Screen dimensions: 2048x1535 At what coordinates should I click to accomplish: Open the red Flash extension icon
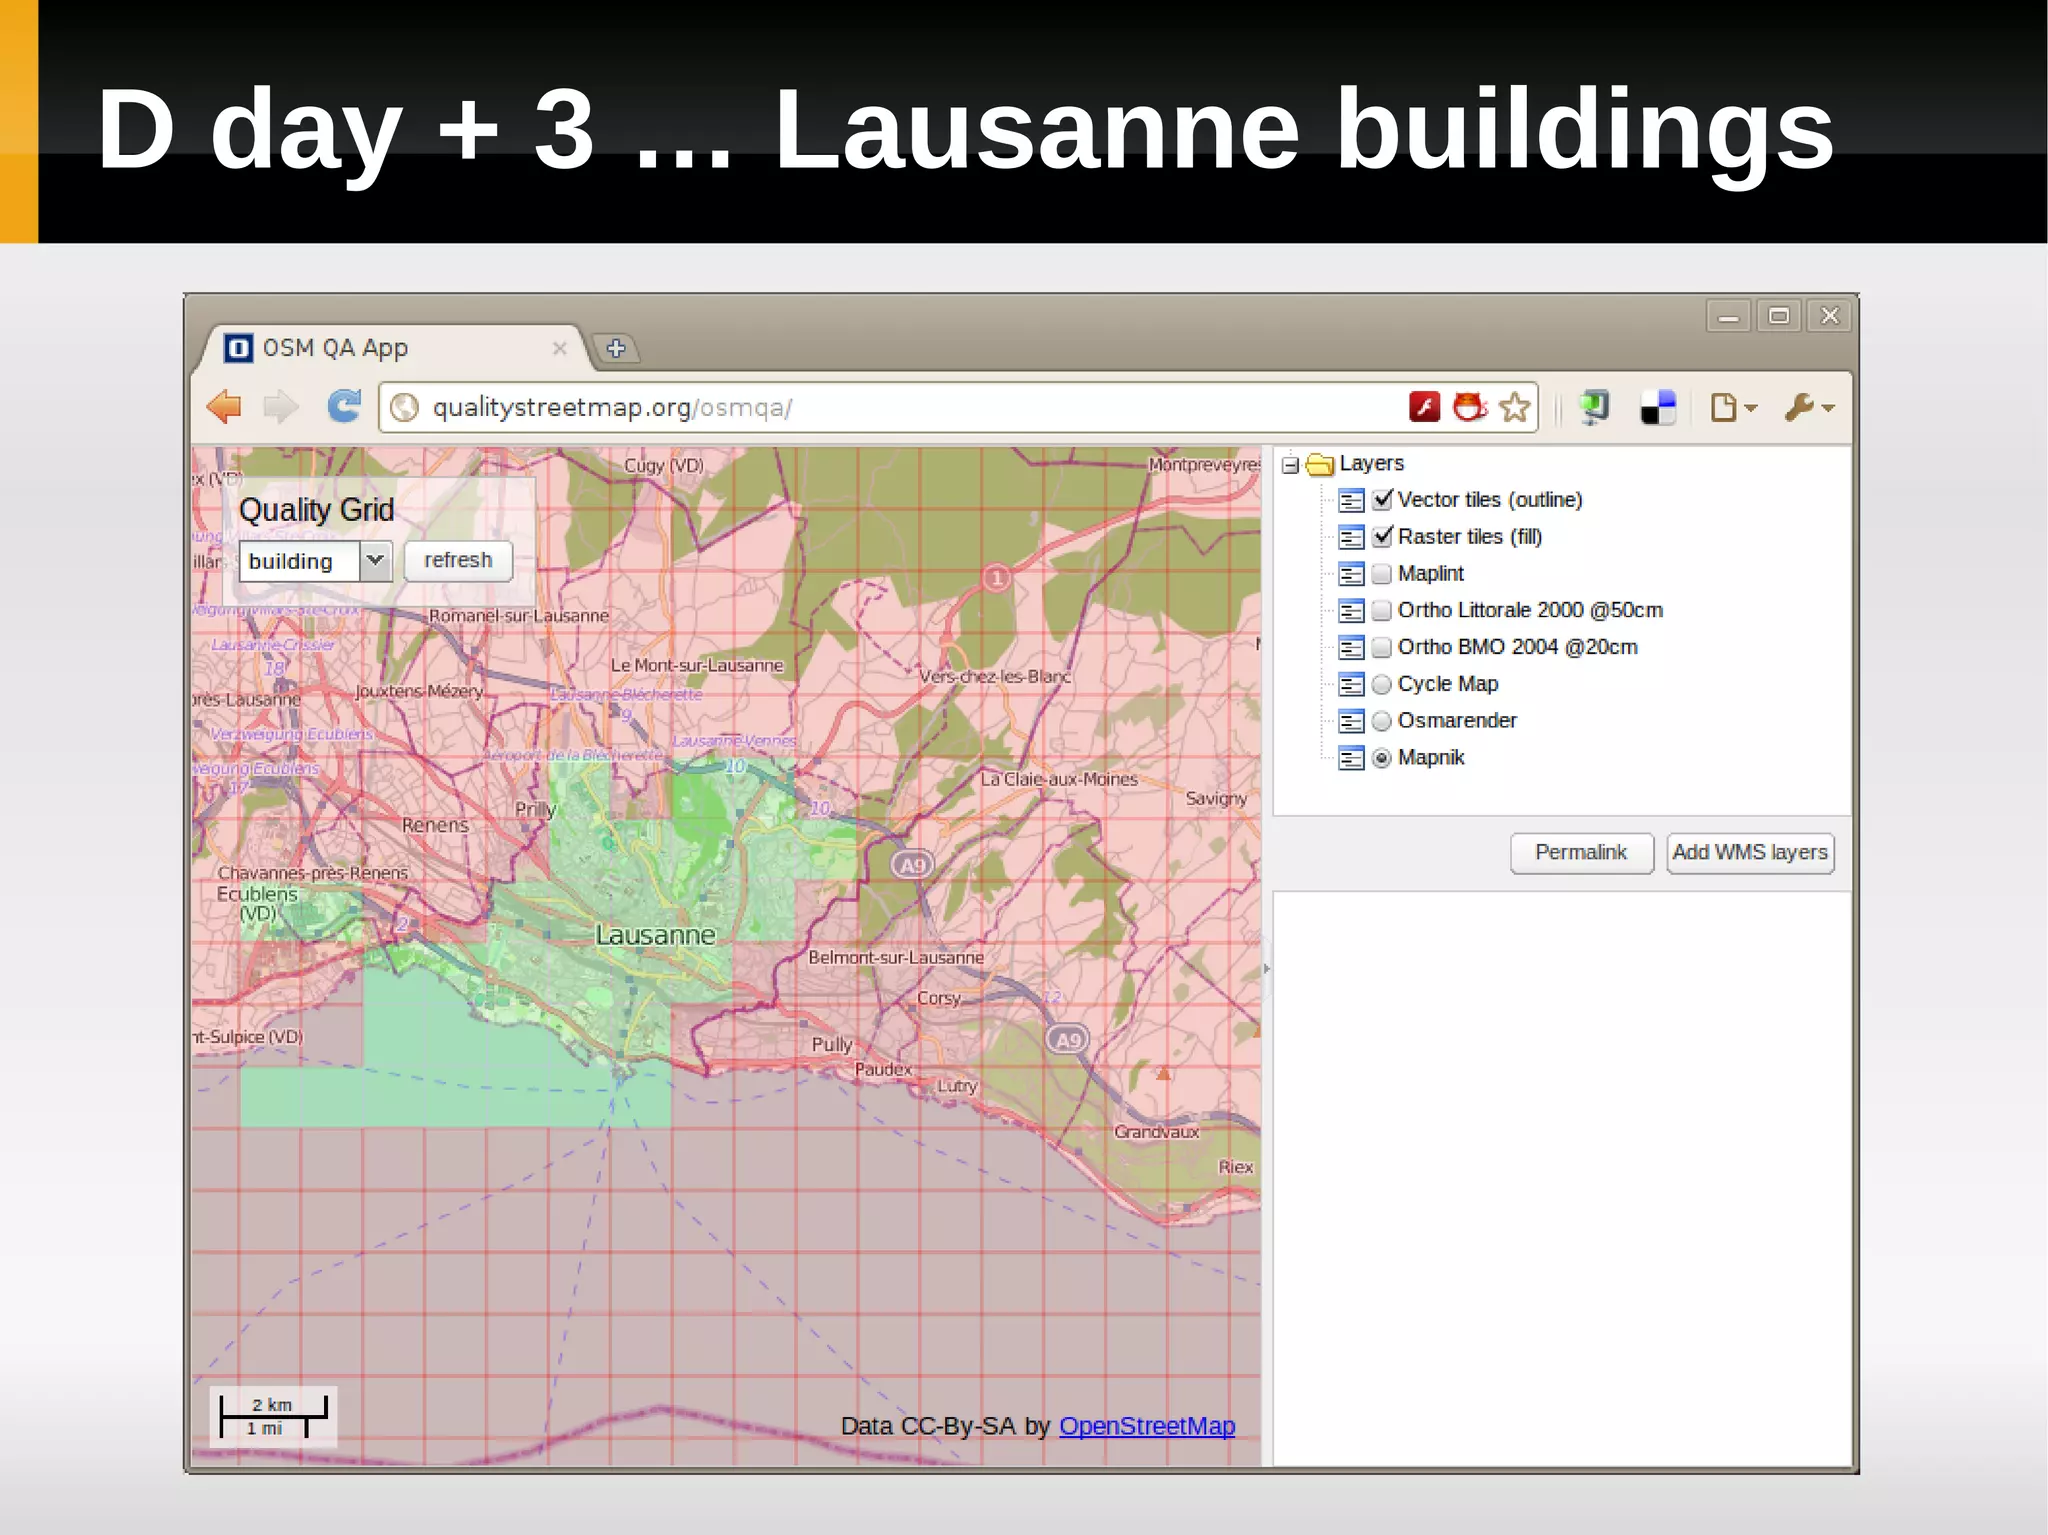1424,407
